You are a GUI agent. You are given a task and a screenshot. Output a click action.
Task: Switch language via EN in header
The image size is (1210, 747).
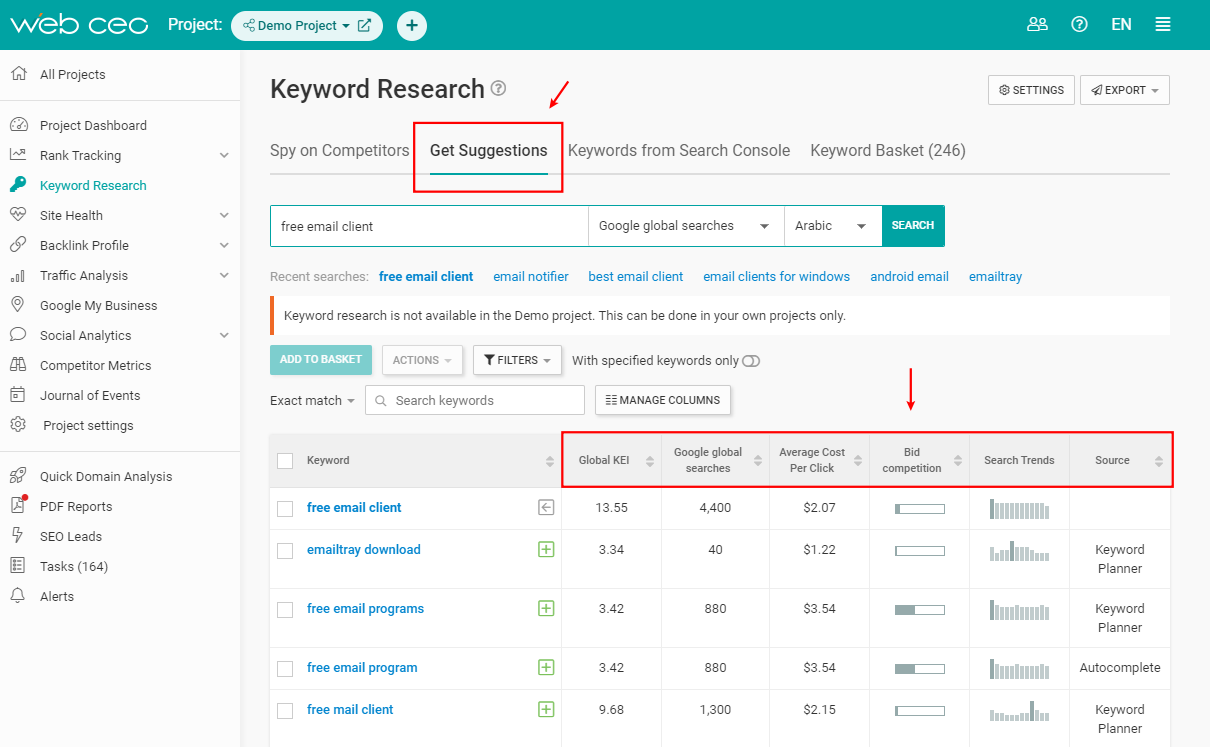point(1122,25)
